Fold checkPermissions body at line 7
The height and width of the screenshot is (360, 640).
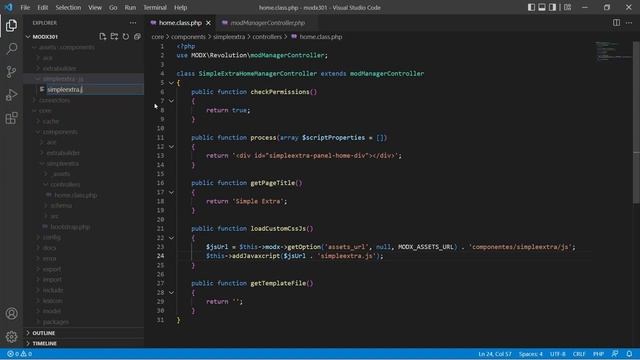[x=171, y=101]
